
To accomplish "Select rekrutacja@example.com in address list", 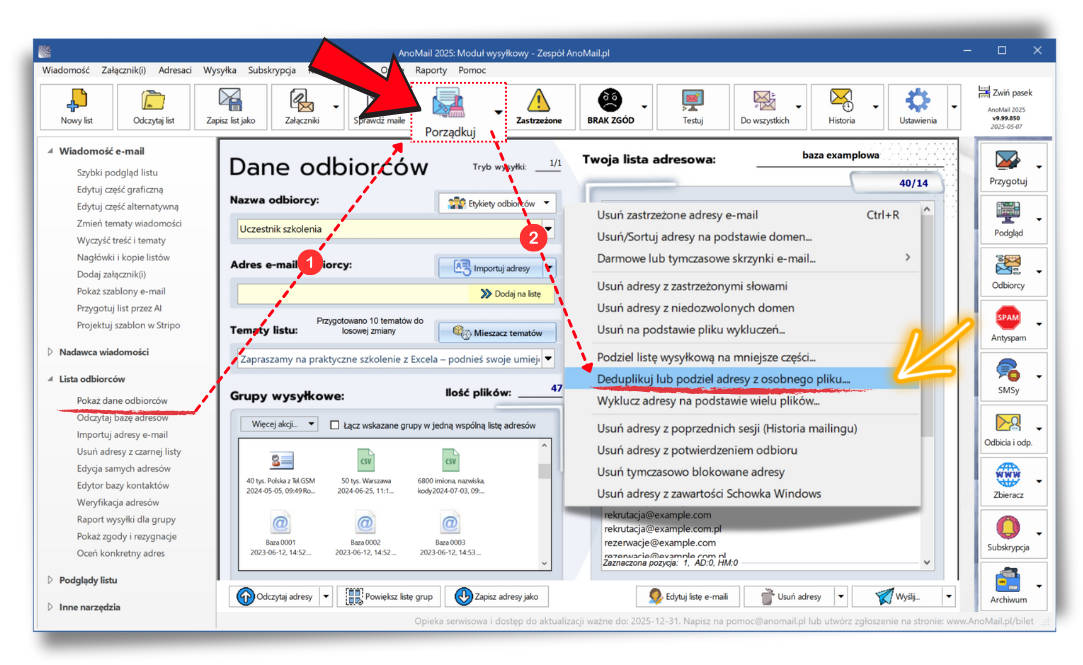I will click(658, 514).
